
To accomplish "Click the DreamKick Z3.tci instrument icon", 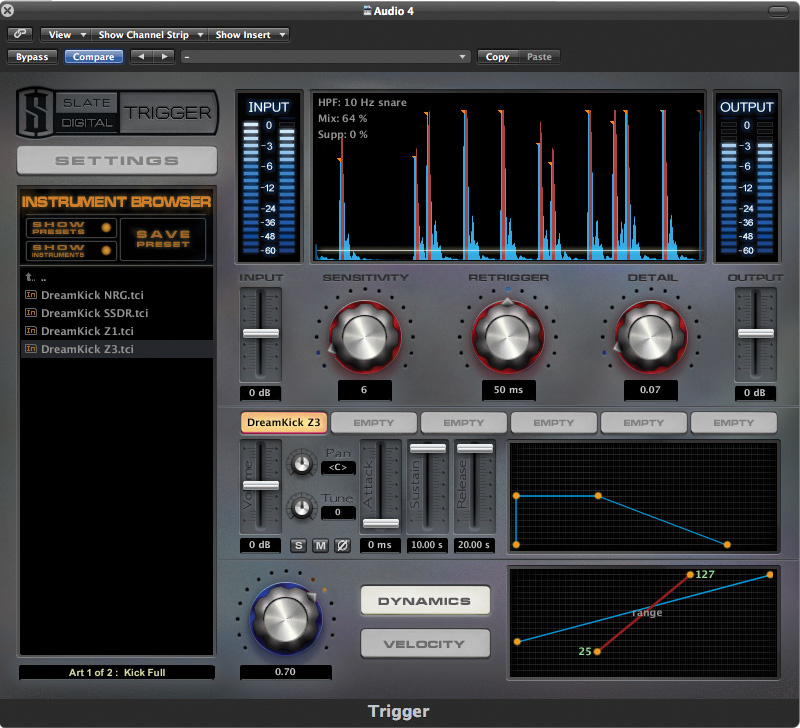I will [x=31, y=349].
